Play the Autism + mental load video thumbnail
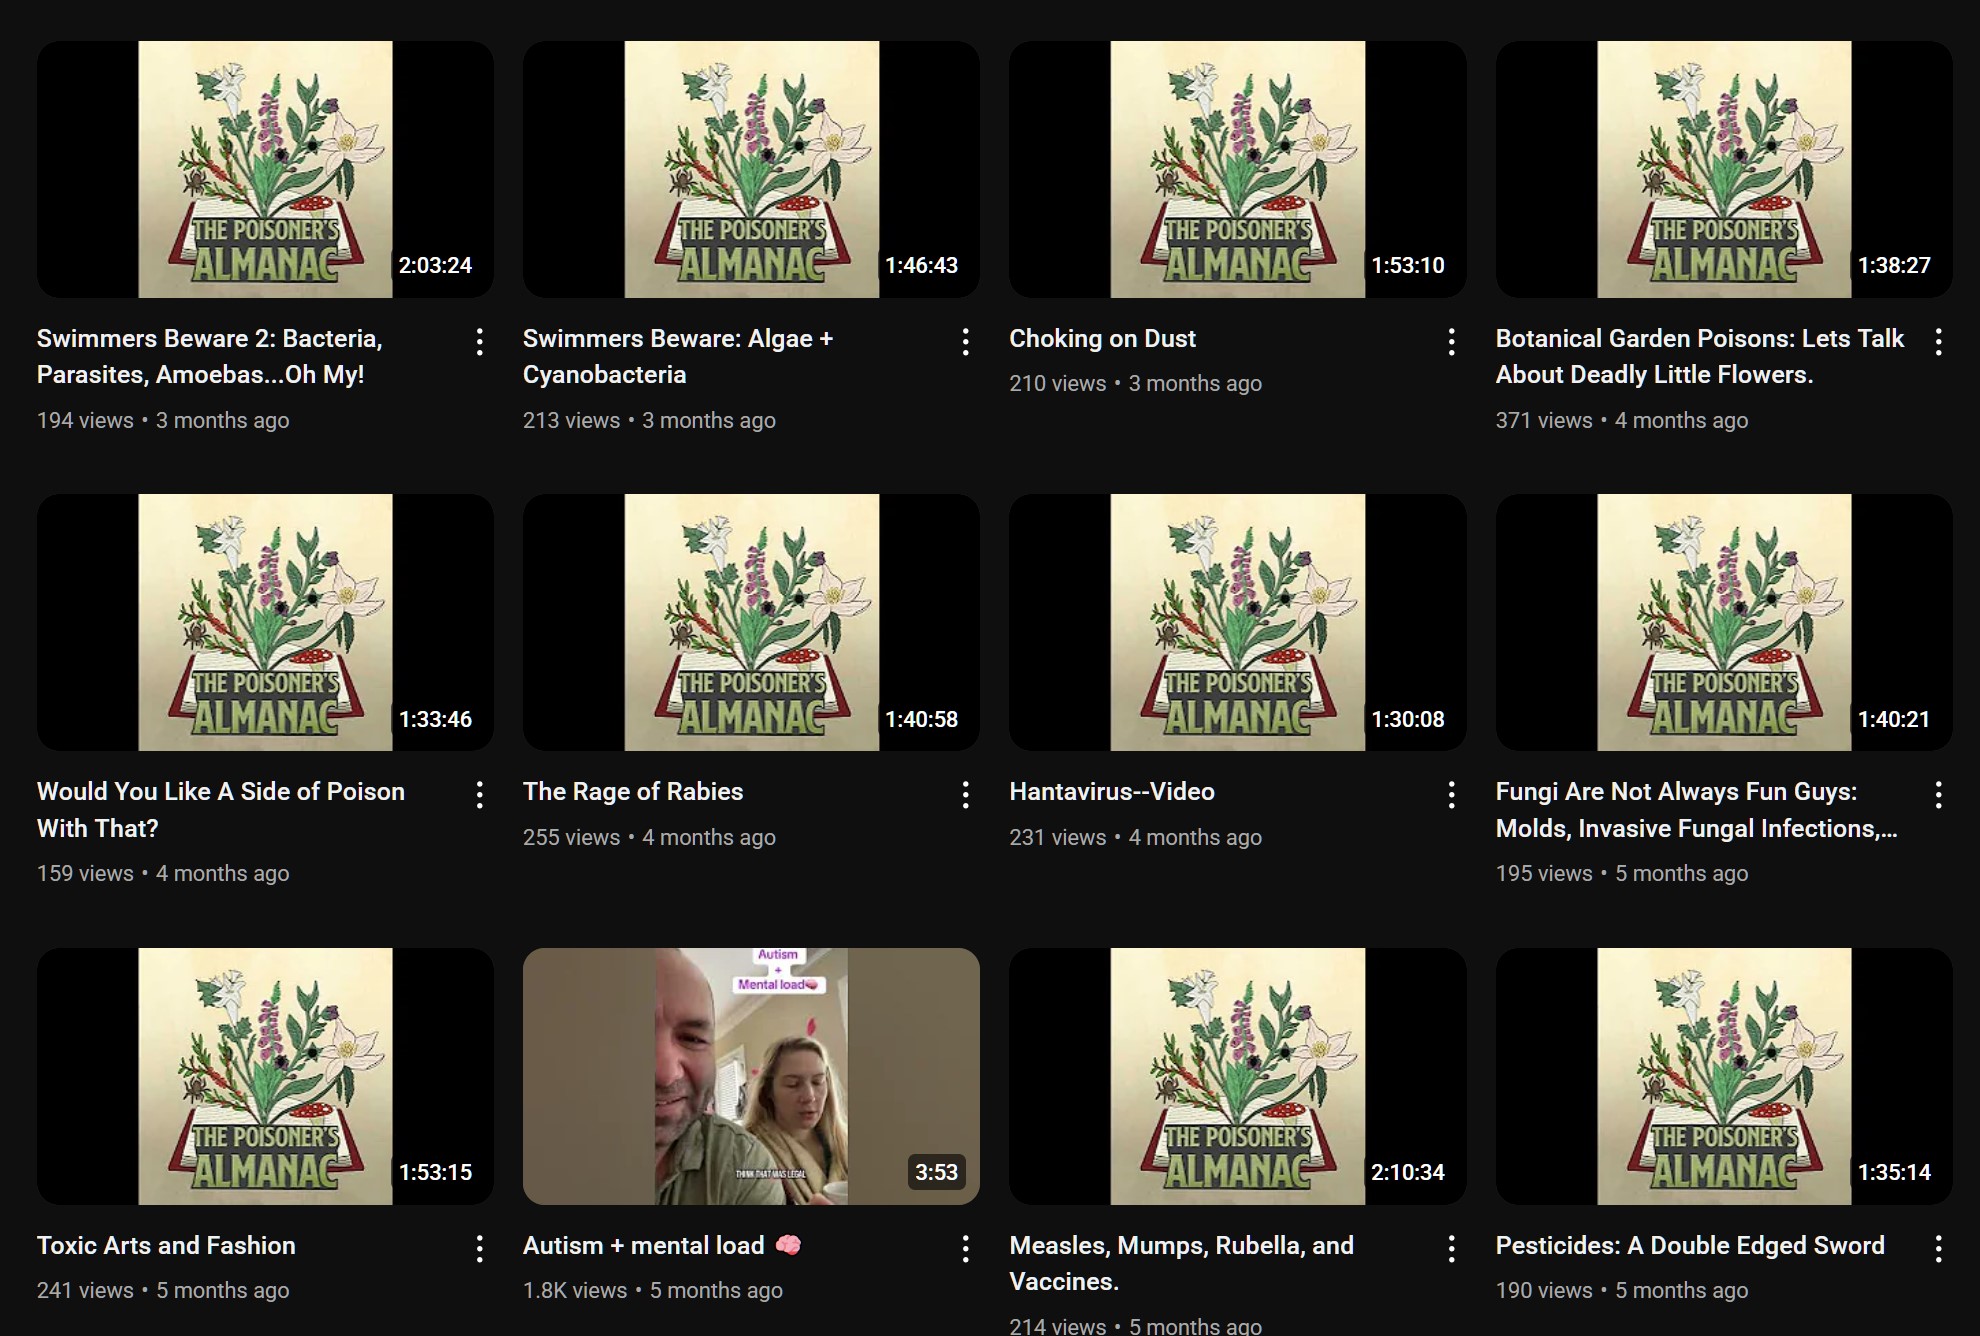Image resolution: width=1980 pixels, height=1336 pixels. (751, 1076)
